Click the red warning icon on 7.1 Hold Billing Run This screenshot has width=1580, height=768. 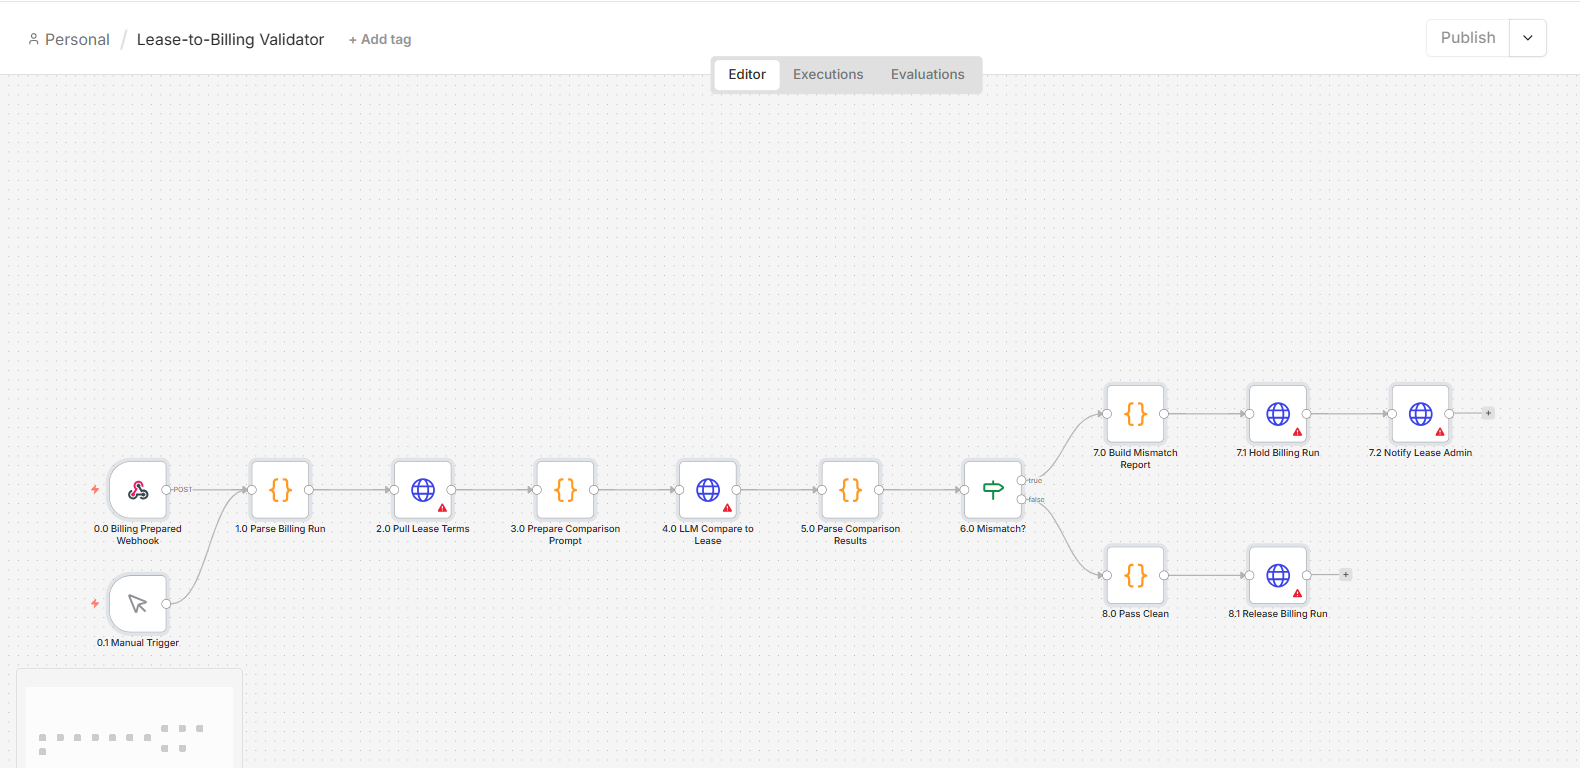(1297, 432)
